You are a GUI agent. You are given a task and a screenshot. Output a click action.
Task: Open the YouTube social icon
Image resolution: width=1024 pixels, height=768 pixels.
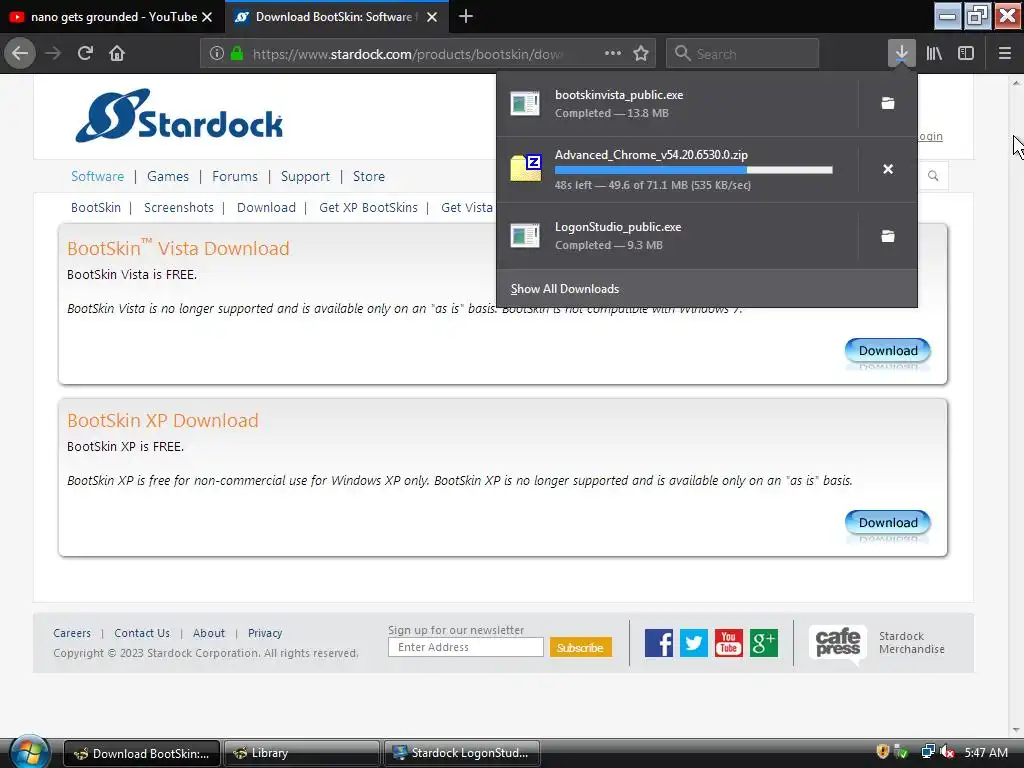(x=729, y=643)
